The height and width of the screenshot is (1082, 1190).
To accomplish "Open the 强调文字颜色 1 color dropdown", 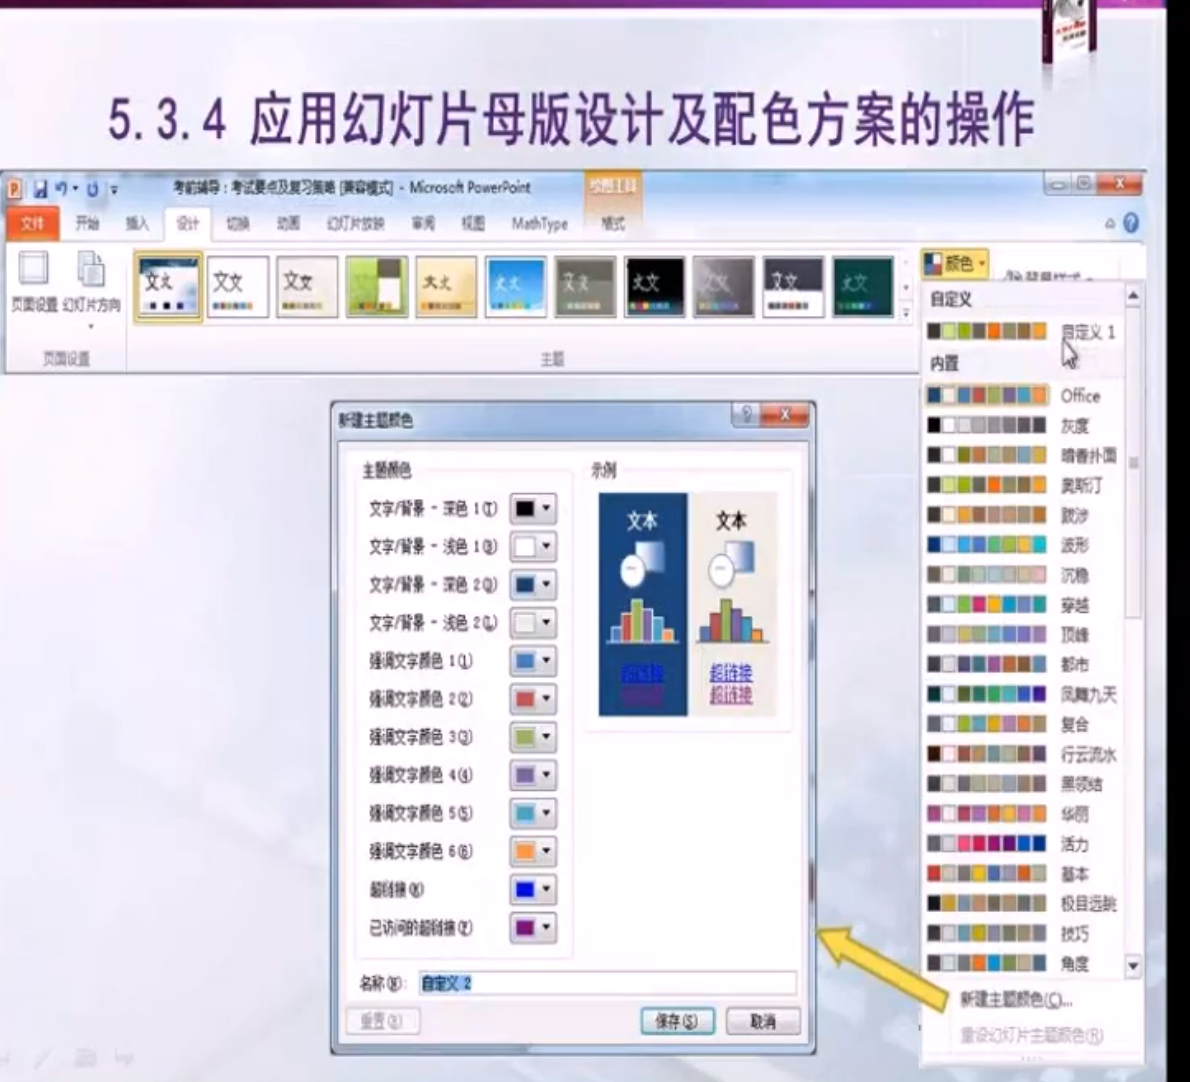I will 533,661.
